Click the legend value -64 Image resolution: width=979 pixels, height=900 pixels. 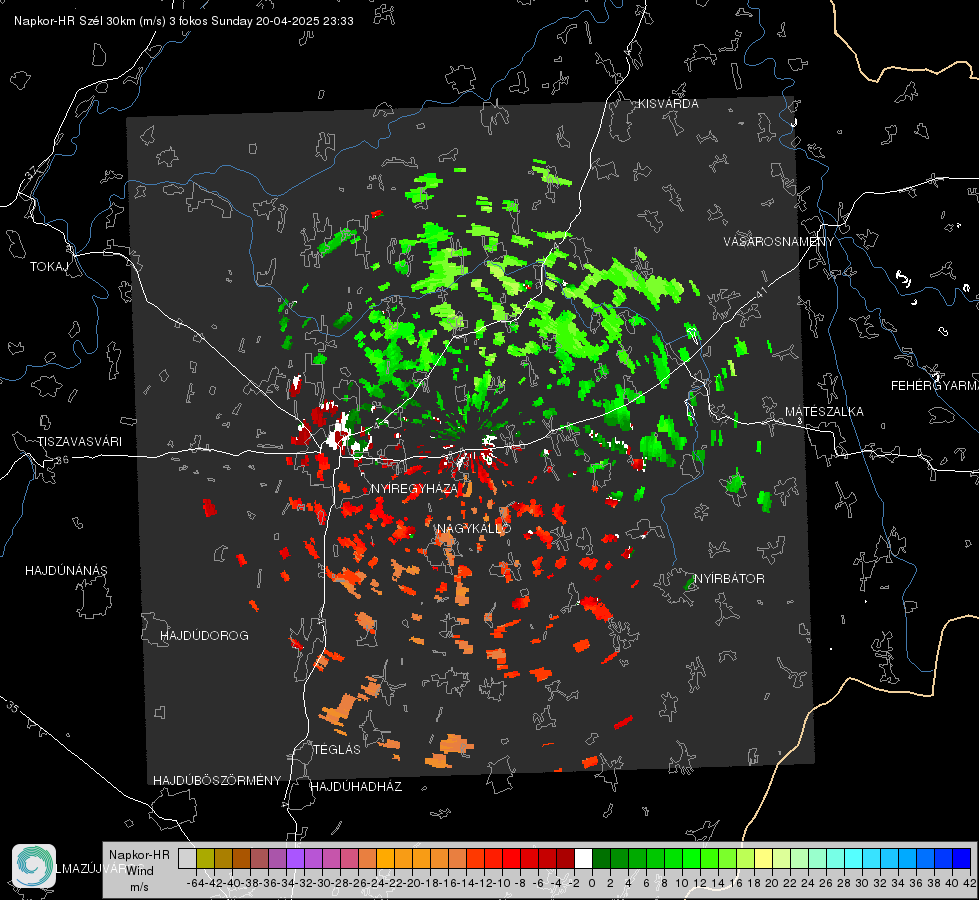coord(196,883)
